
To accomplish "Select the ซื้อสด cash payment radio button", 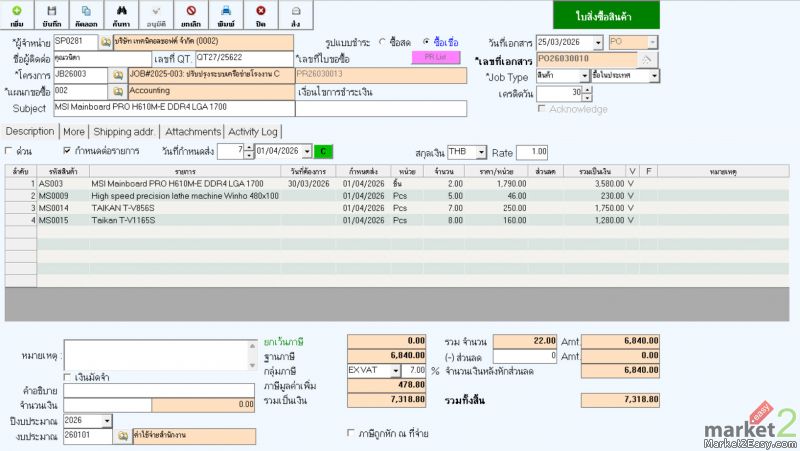I will click(382, 42).
